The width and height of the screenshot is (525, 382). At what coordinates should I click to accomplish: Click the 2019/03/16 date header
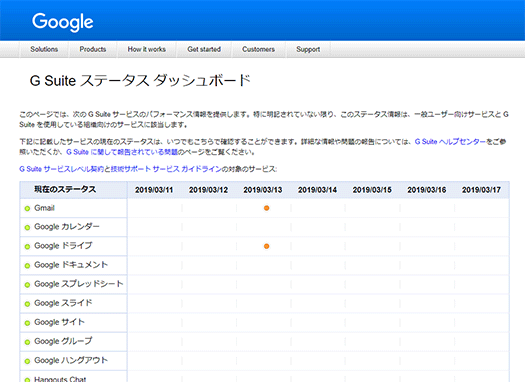(427, 190)
